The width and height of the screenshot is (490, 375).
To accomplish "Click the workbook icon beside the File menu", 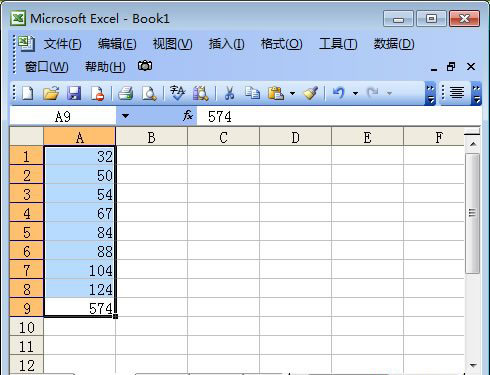I will [26, 44].
